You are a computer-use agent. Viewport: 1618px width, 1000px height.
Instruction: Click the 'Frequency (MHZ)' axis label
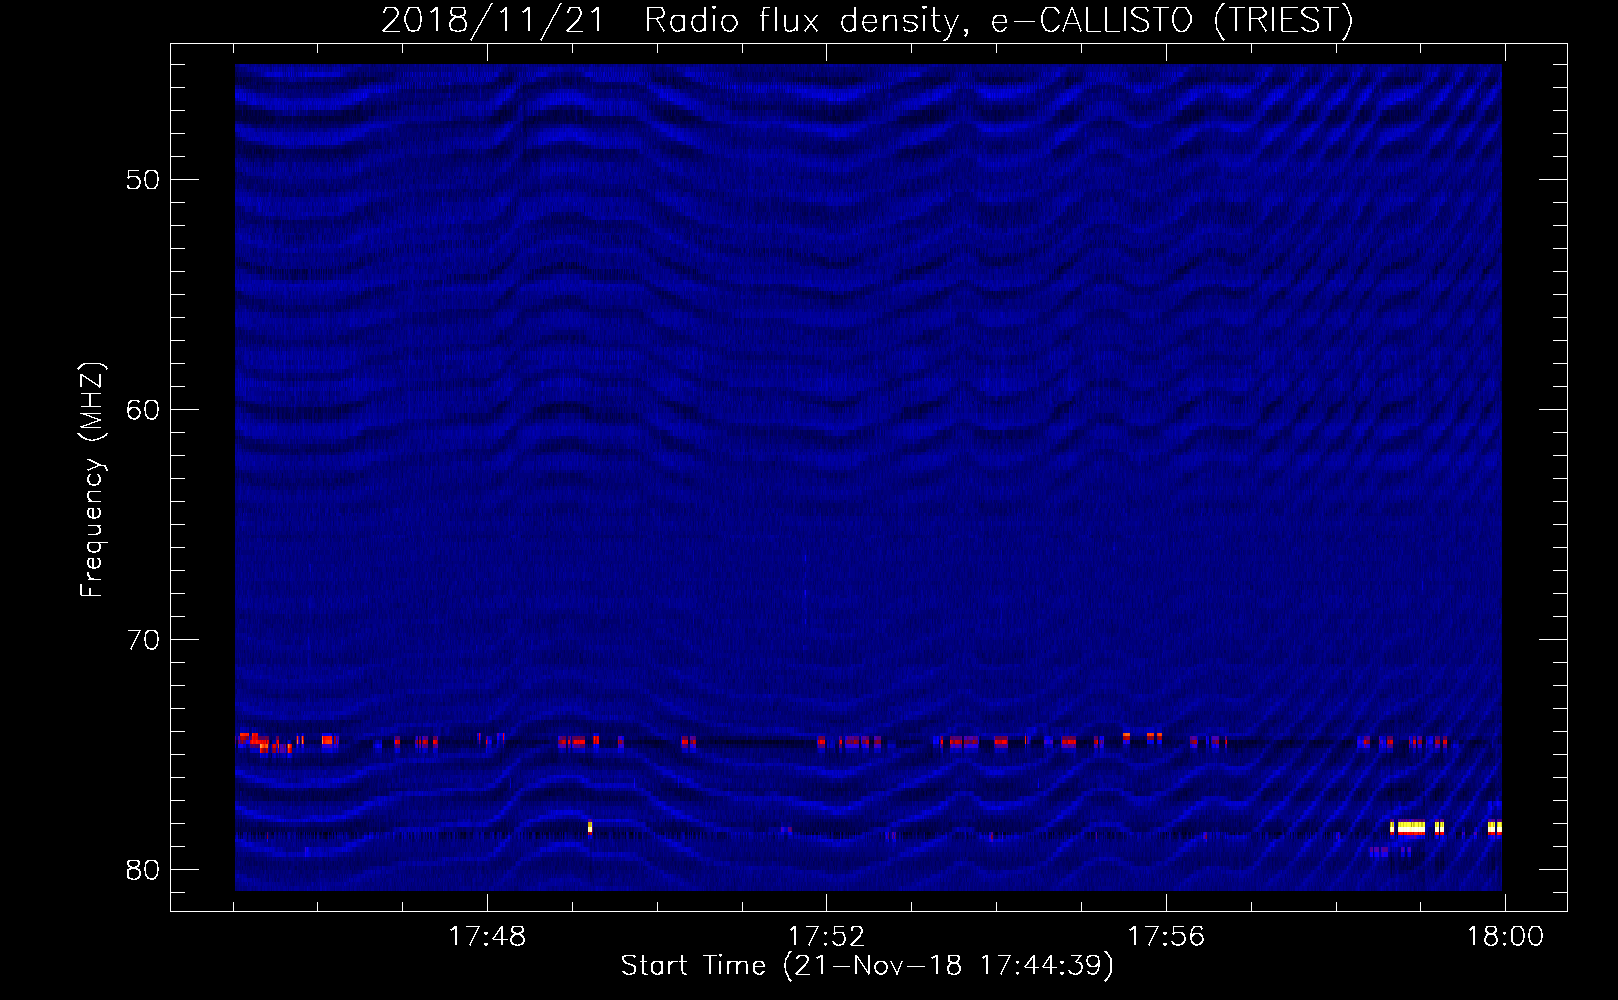[x=92, y=480]
